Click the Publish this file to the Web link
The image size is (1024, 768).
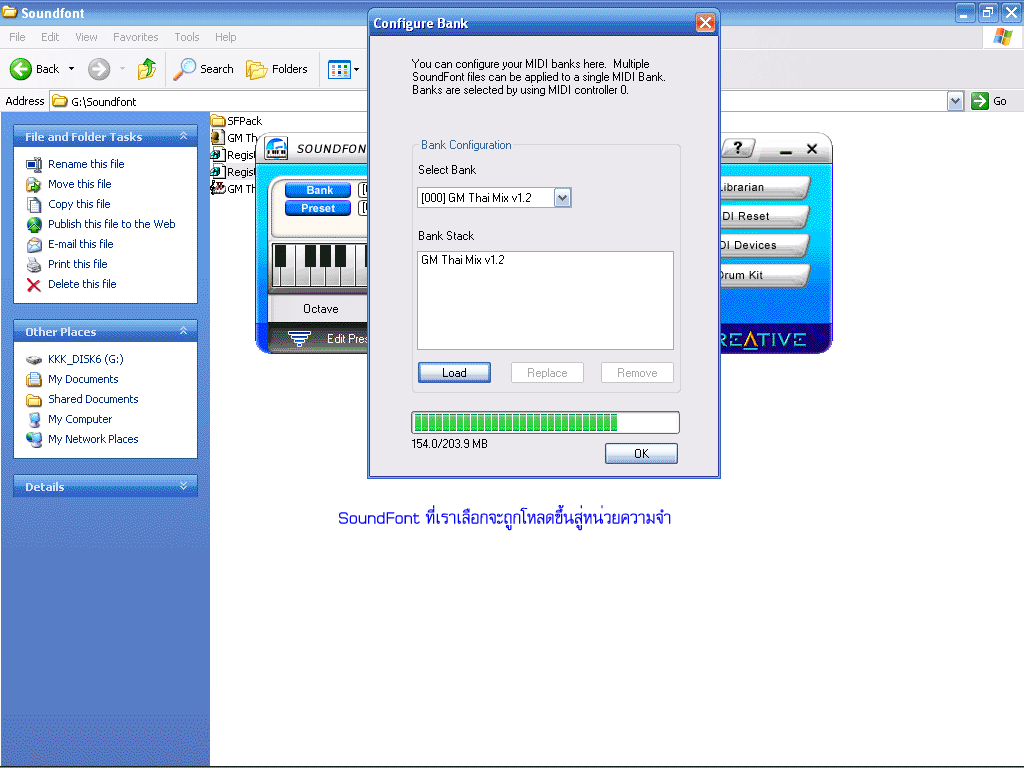pos(112,224)
